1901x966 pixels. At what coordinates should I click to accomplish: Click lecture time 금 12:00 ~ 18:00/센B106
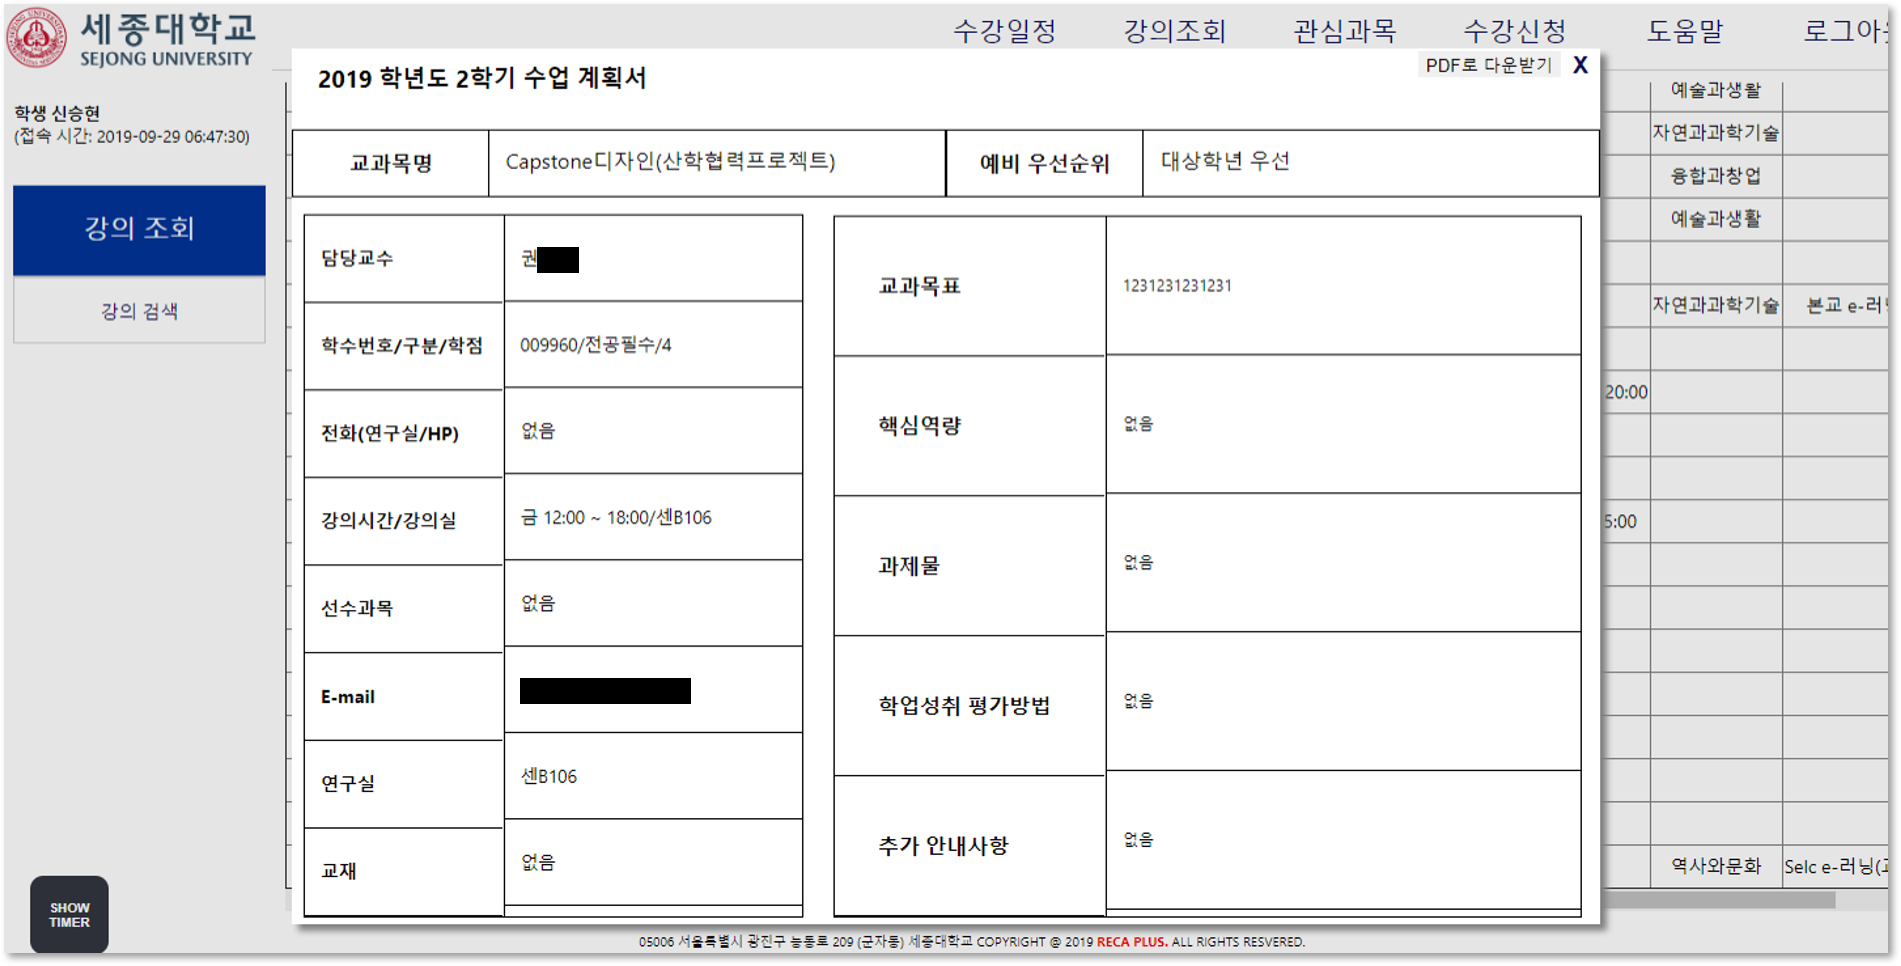pos(616,518)
